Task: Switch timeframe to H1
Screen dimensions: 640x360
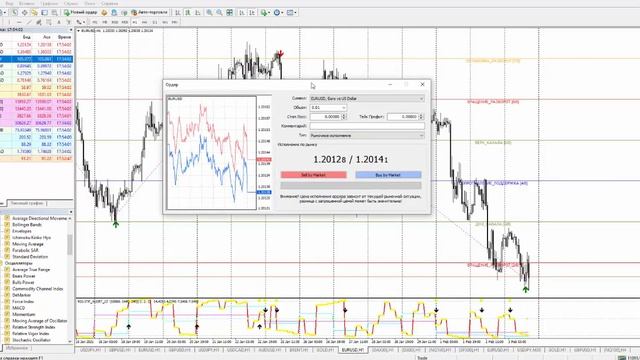Action: coord(135,22)
